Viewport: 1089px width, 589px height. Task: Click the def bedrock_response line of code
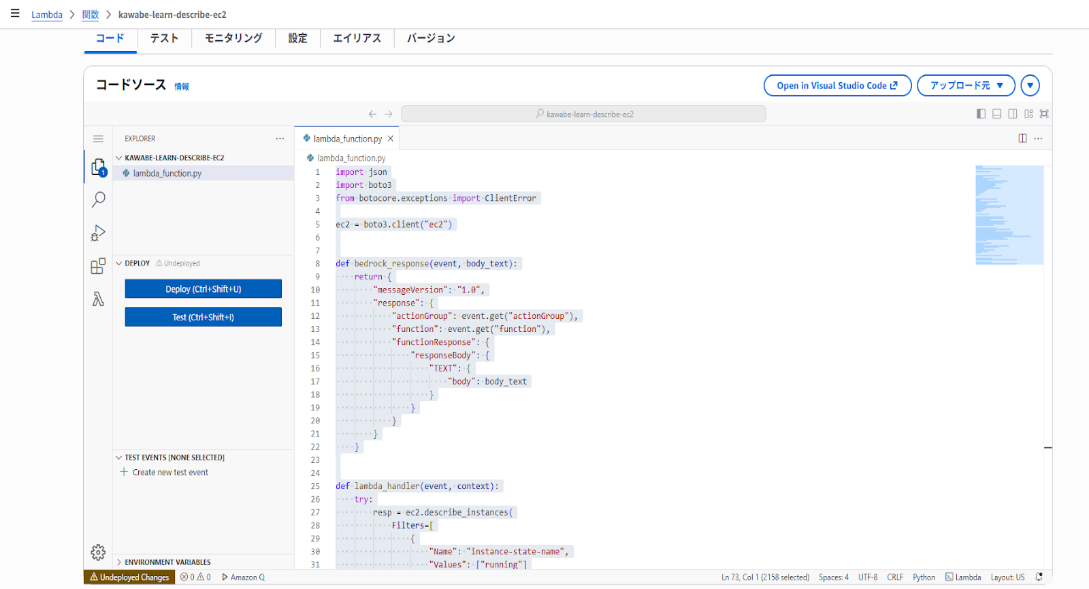click(x=426, y=263)
